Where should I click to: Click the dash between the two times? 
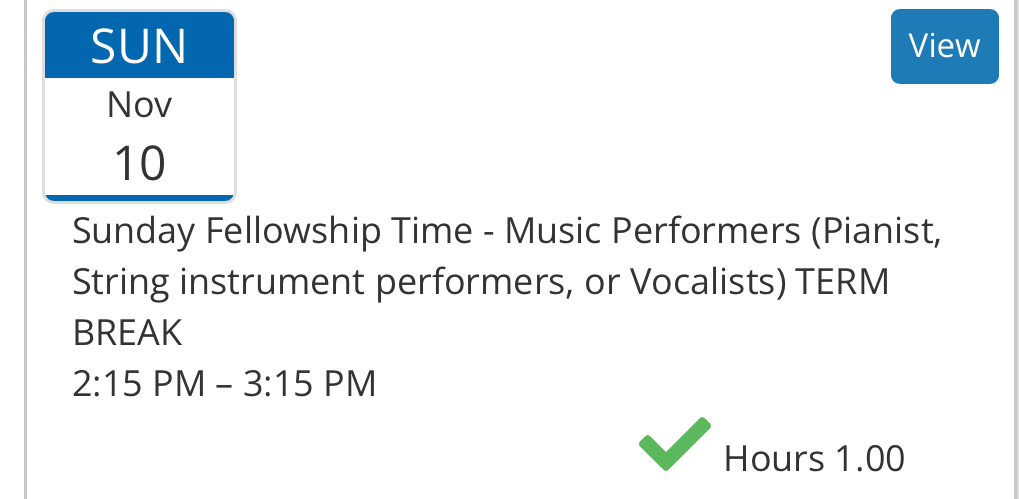[x=224, y=383]
